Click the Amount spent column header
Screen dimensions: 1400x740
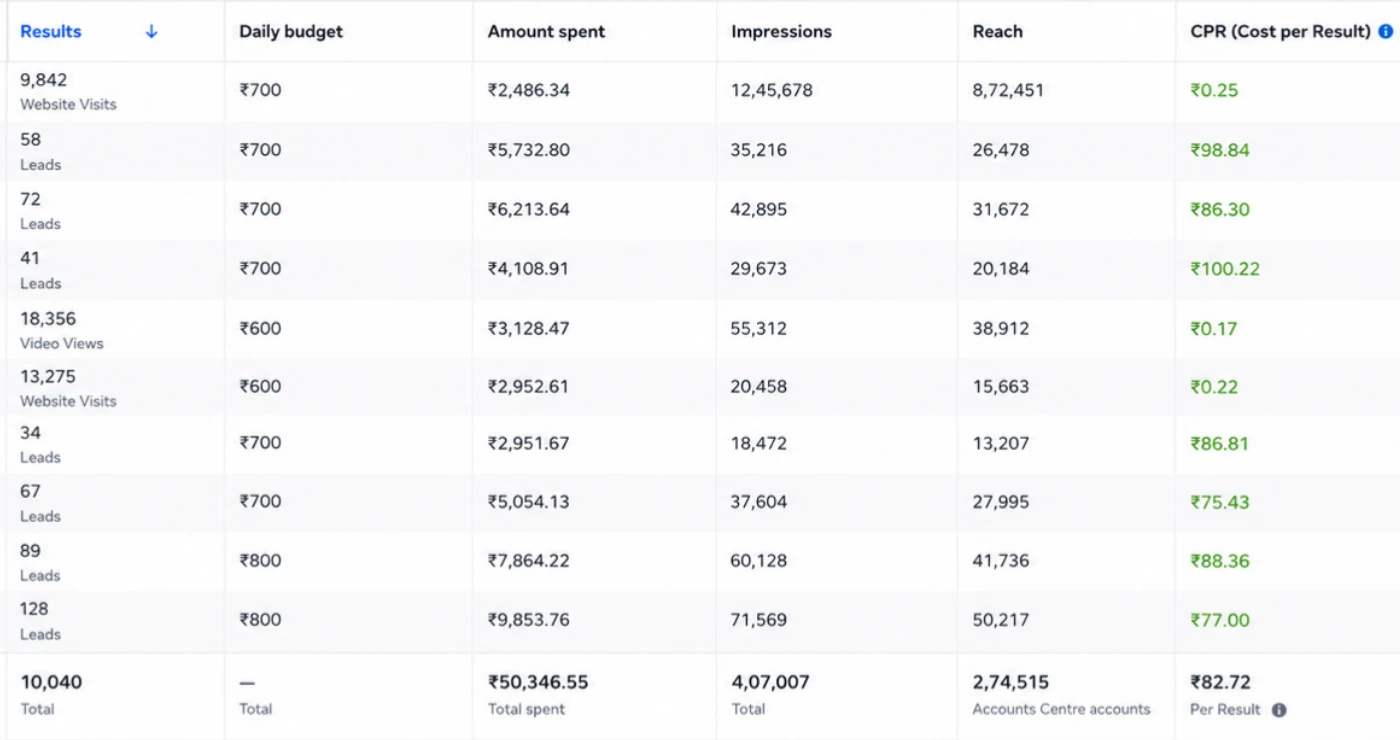point(546,31)
